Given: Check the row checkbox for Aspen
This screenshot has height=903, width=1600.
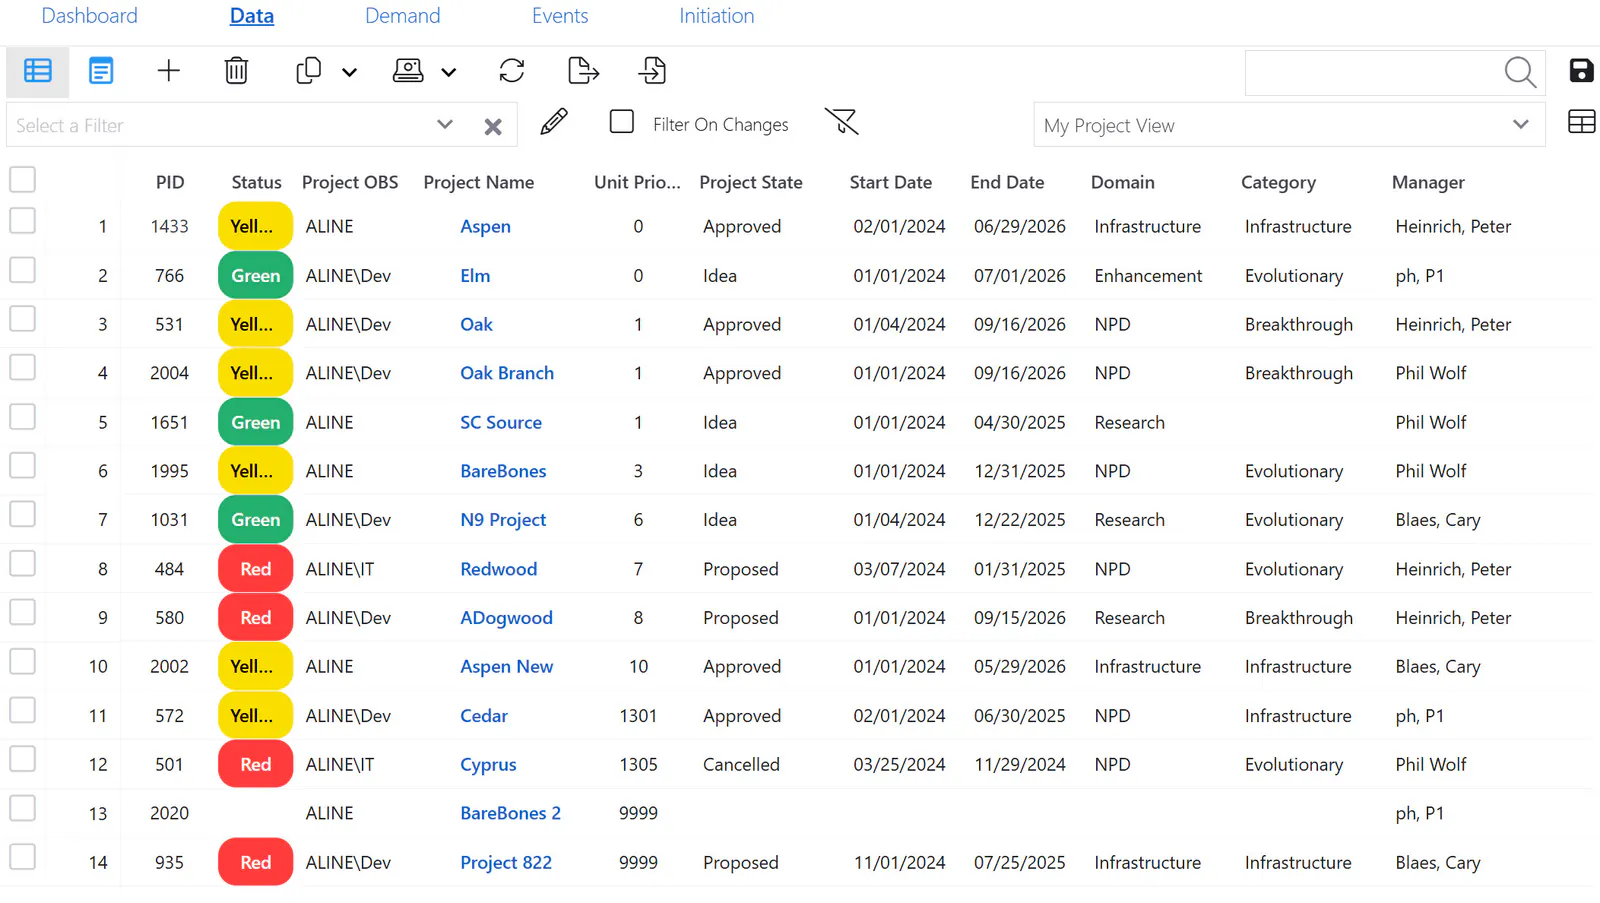Looking at the screenshot, I should click(x=22, y=221).
